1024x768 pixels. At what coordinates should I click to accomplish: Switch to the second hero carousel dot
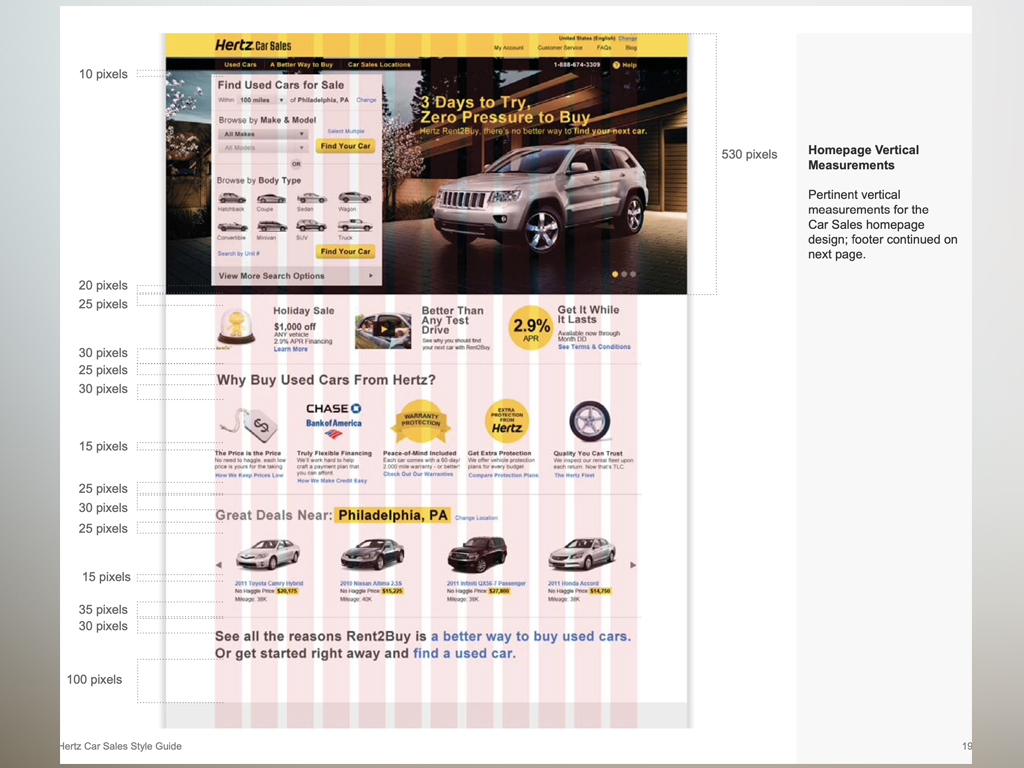click(623, 274)
